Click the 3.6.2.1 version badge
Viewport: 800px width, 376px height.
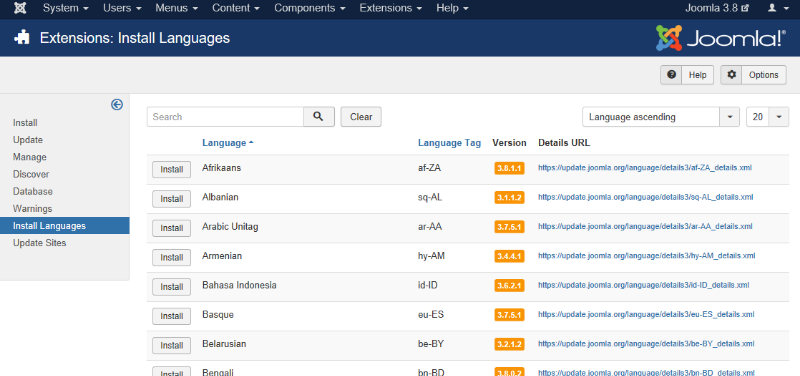pyautogui.click(x=509, y=286)
